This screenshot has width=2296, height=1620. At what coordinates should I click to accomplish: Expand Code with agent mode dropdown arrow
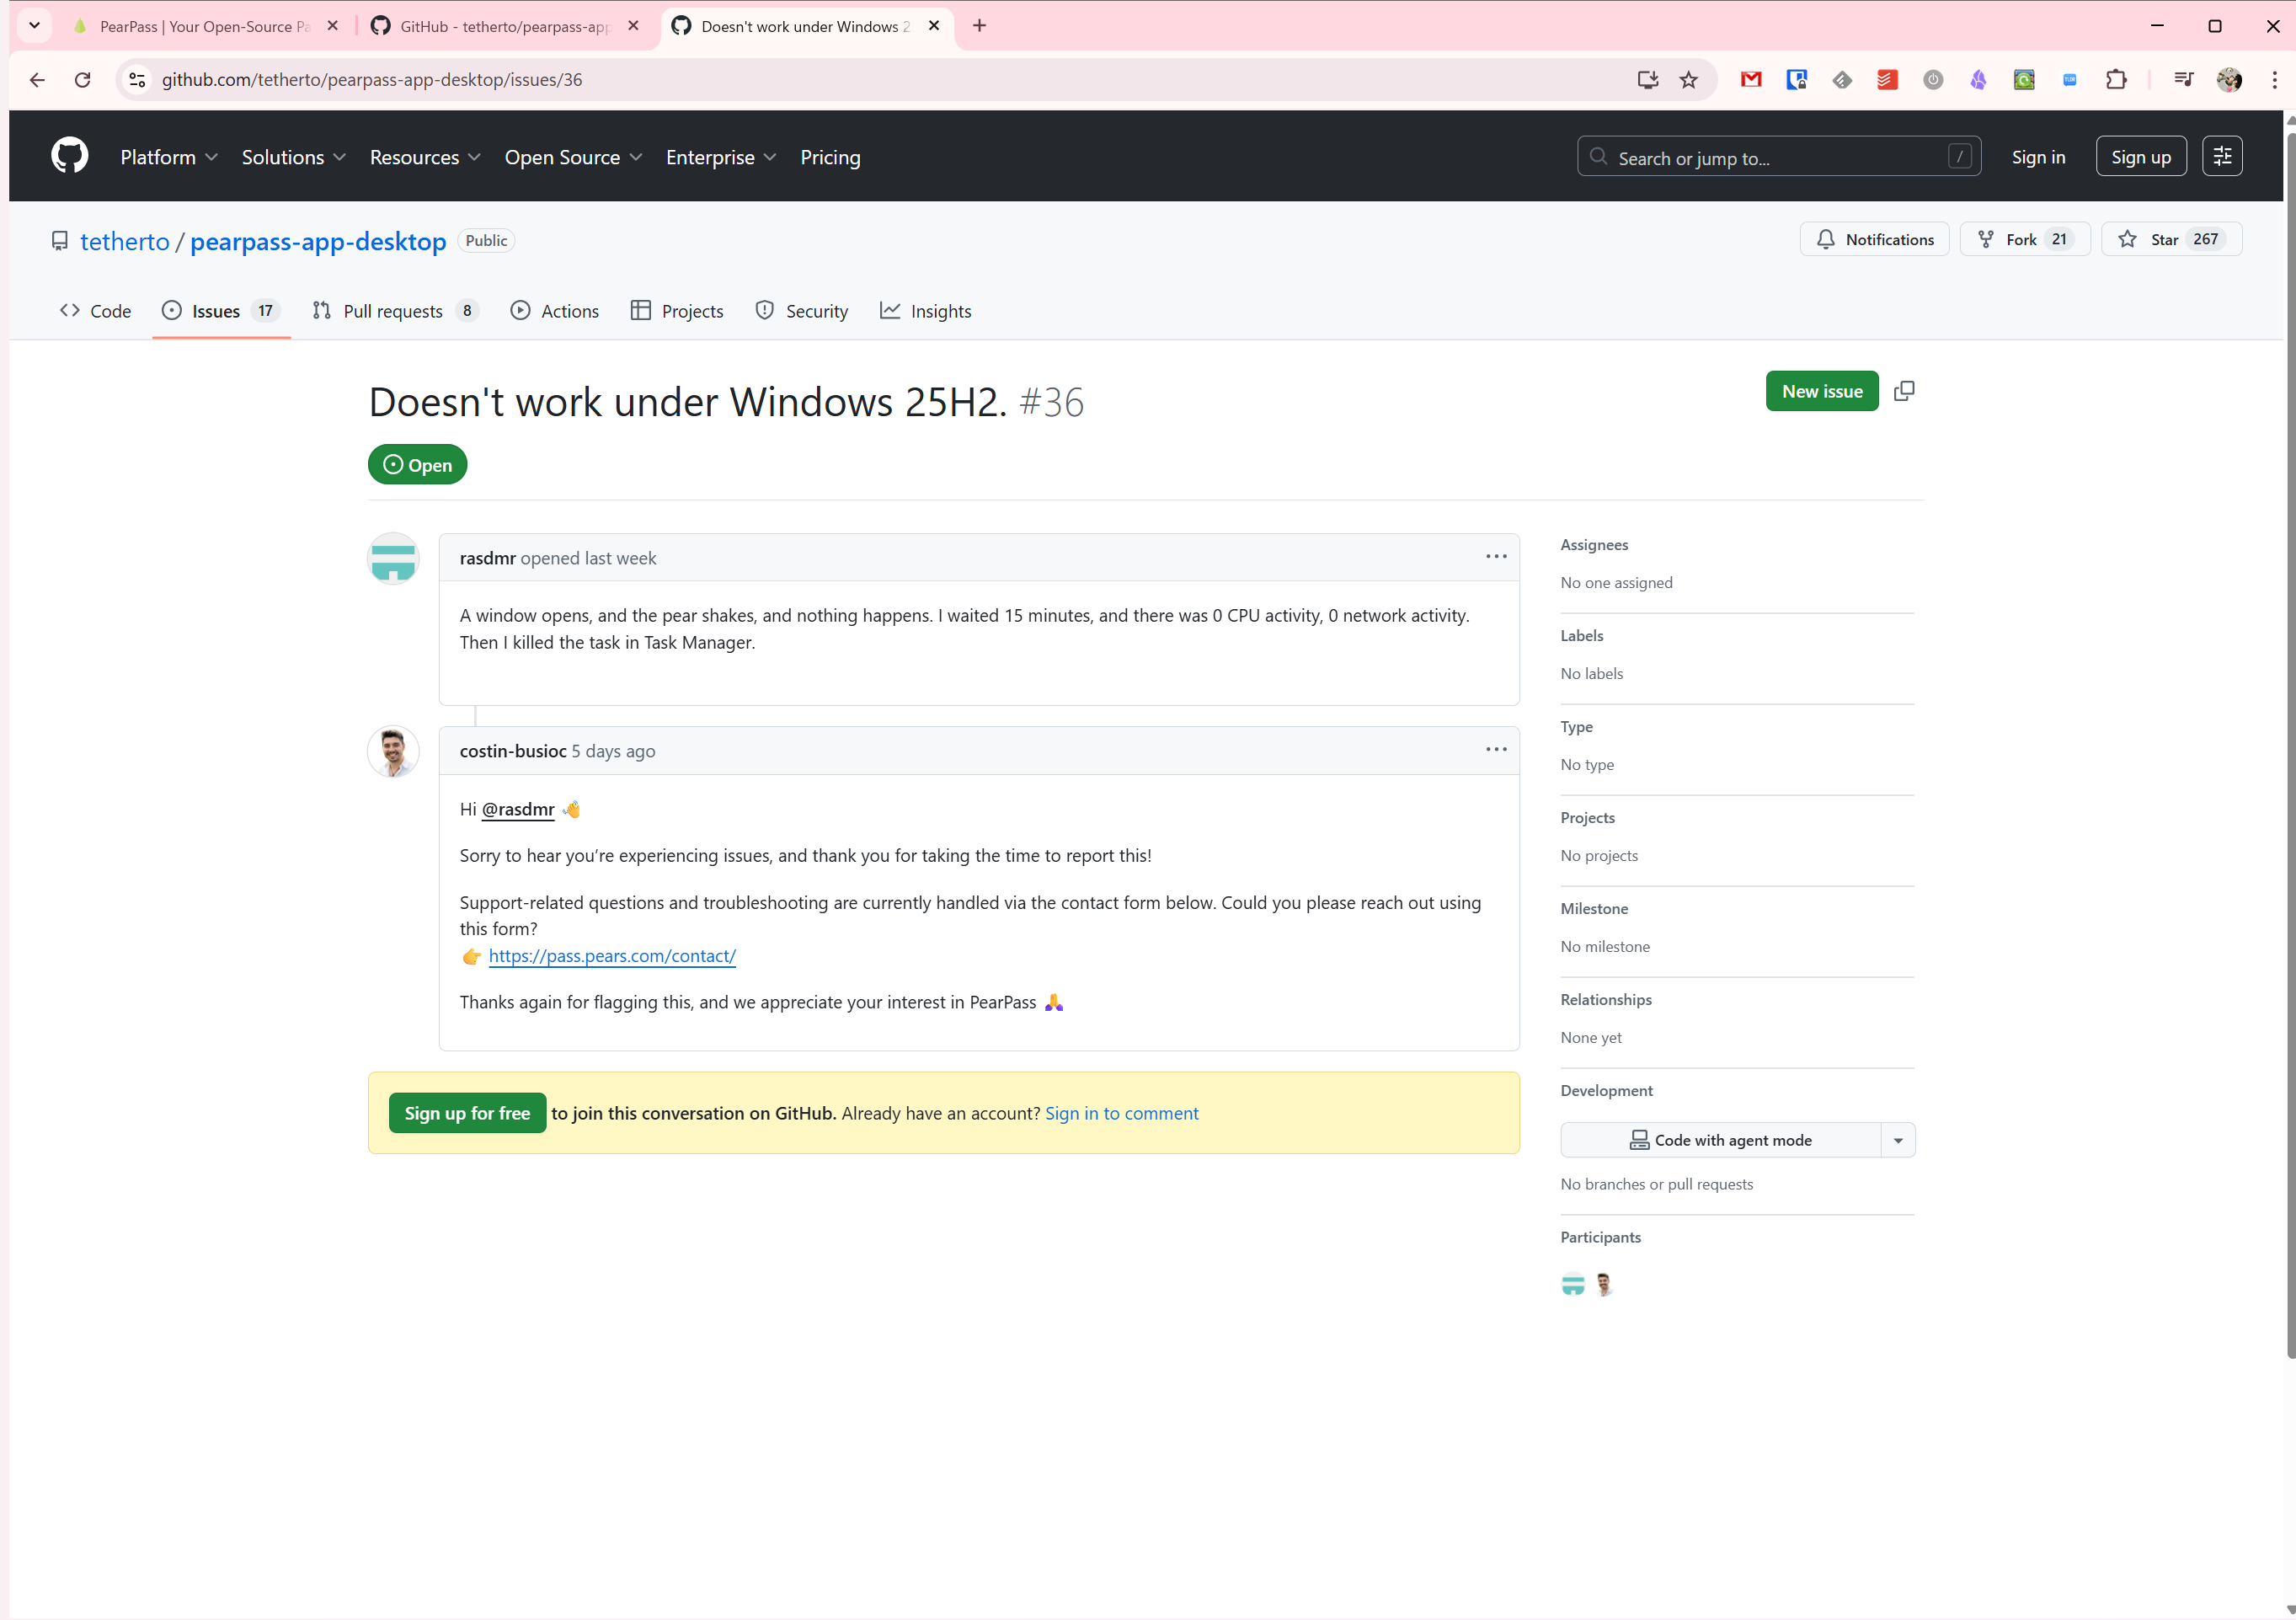[1898, 1140]
